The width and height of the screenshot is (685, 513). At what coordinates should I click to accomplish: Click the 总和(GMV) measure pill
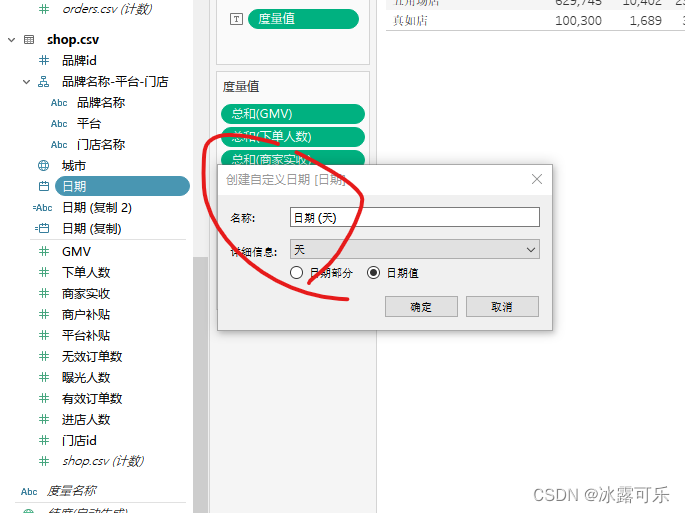293,114
